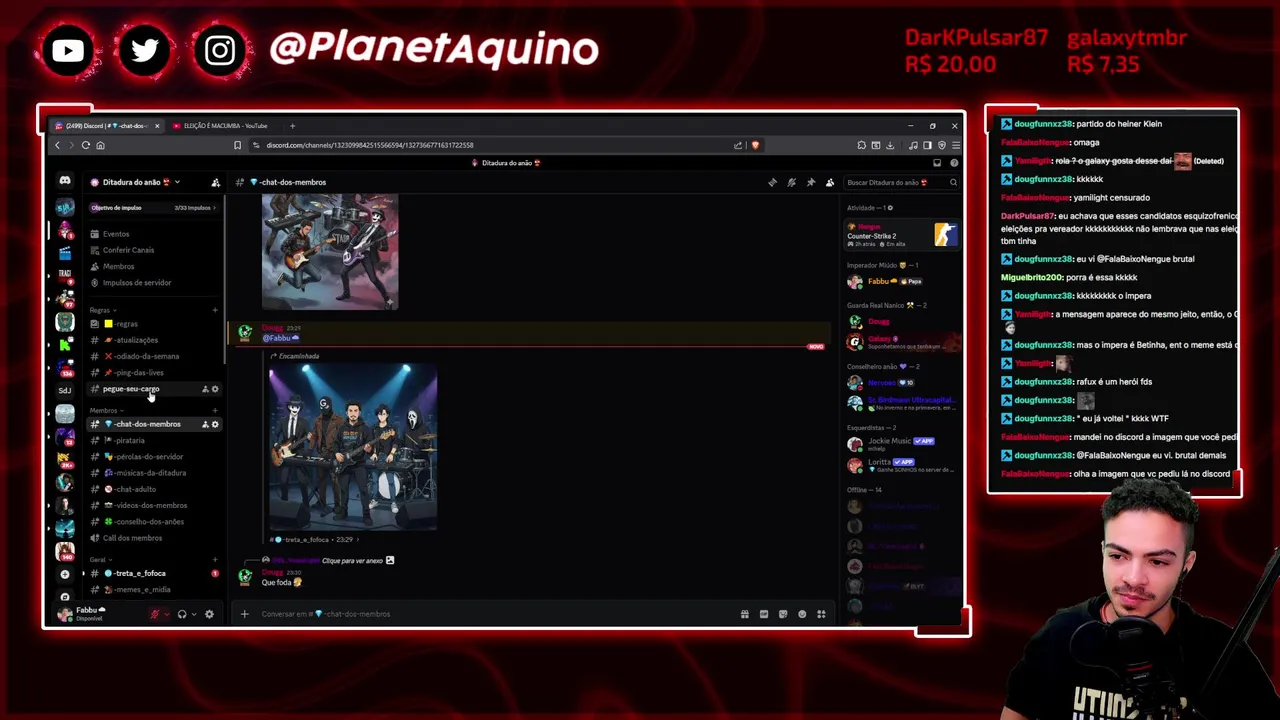Image resolution: width=1280 pixels, height=720 pixels.
Task: Open emoji picker in message box
Action: coord(802,614)
